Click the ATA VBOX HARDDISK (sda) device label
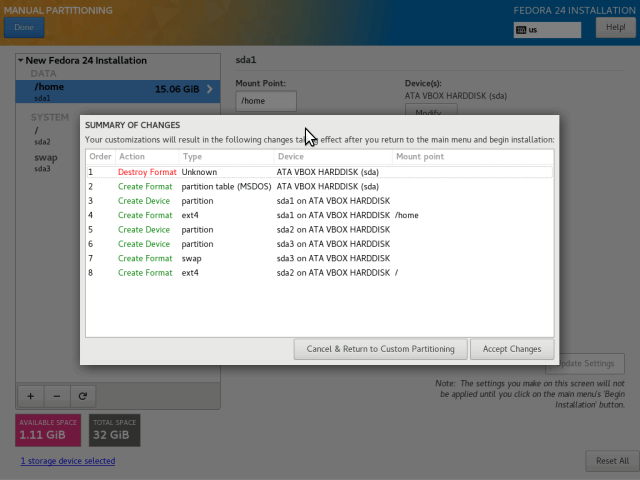Screen dimensions: 640x480 pos(456,96)
